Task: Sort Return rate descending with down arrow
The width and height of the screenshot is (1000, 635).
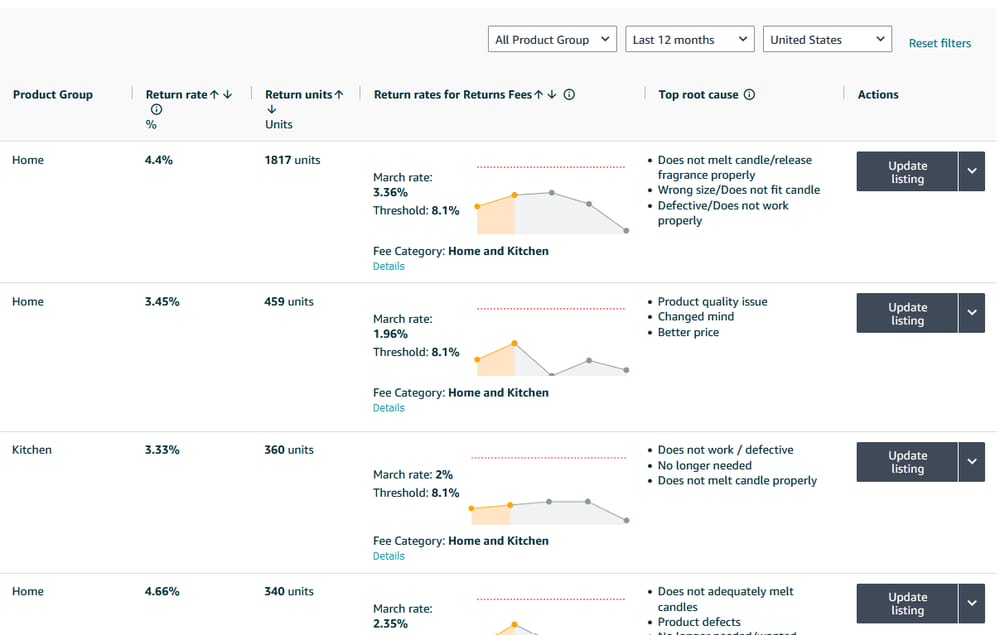Action: [x=228, y=94]
